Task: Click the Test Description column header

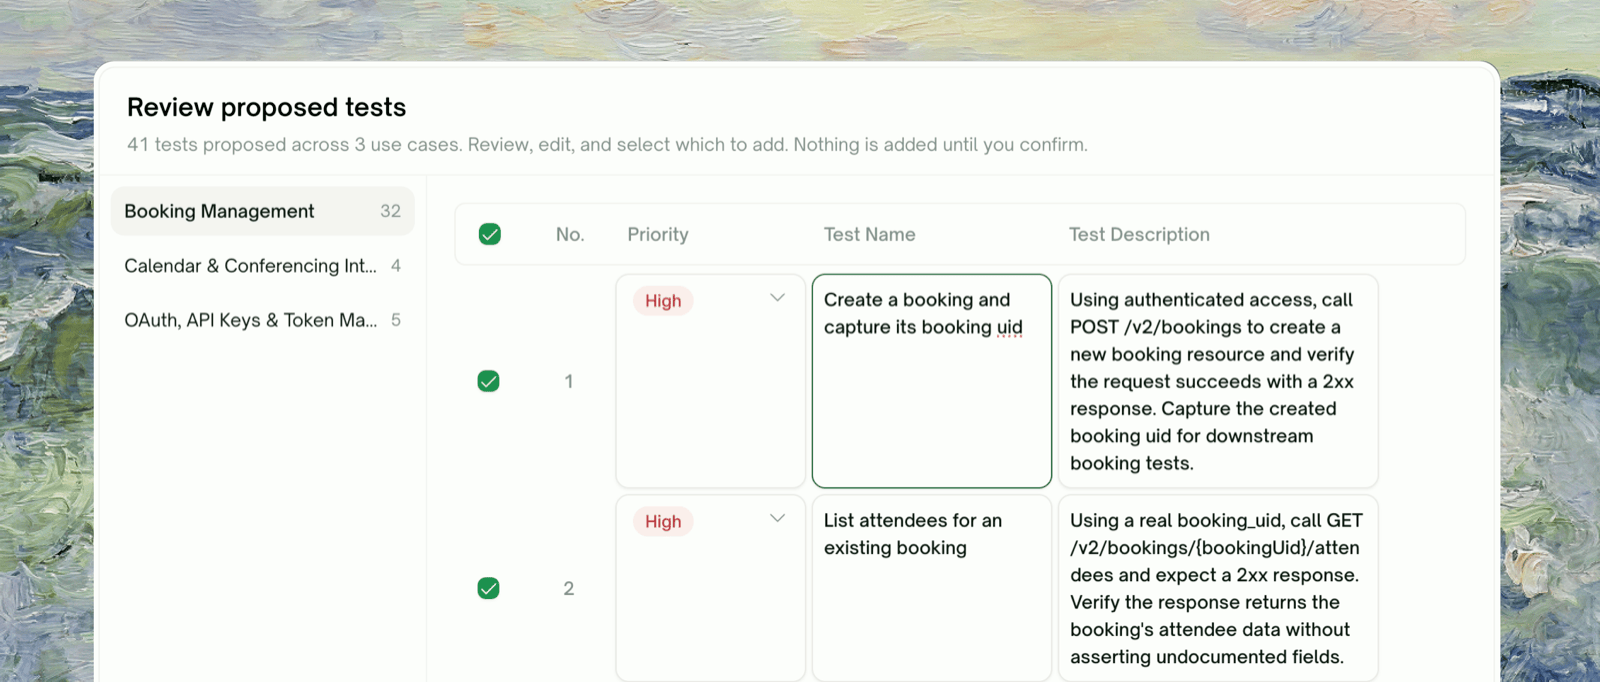Action: click(1139, 234)
